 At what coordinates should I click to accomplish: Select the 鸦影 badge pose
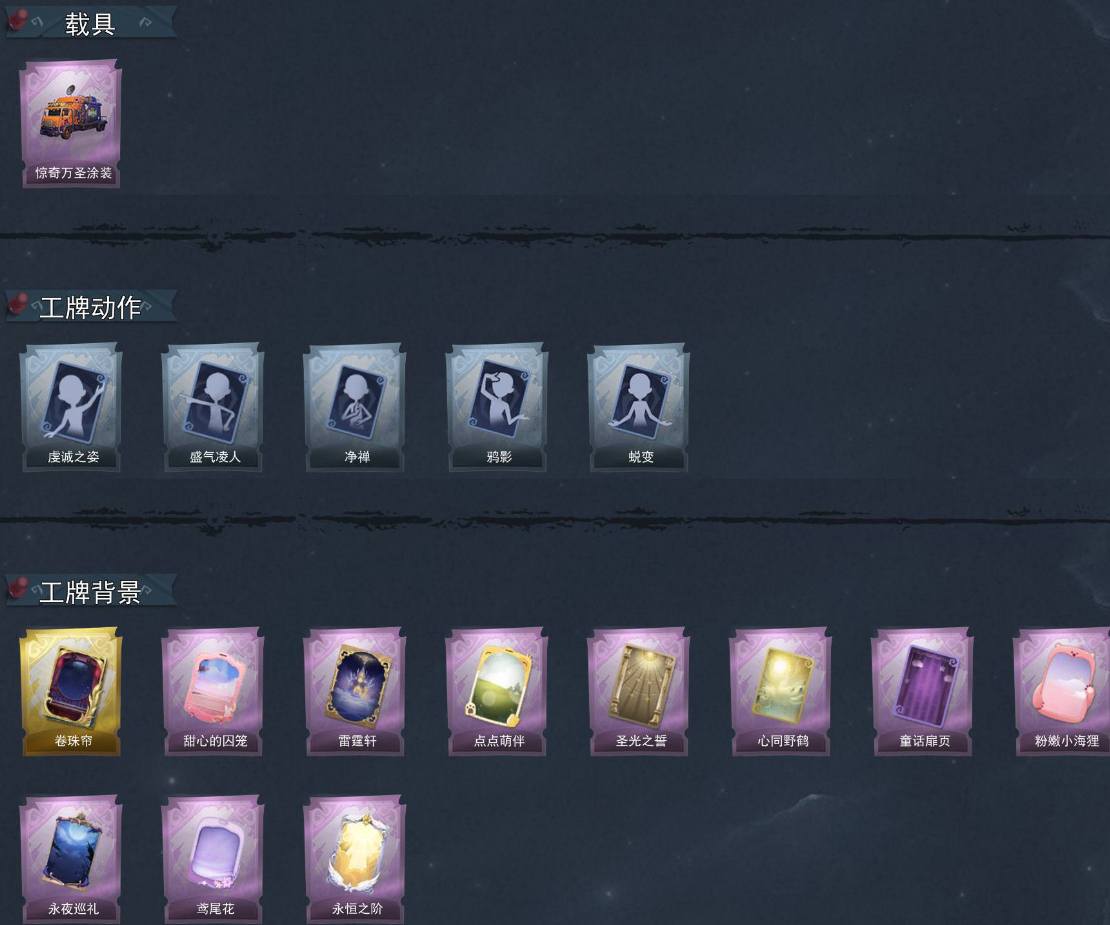point(497,408)
